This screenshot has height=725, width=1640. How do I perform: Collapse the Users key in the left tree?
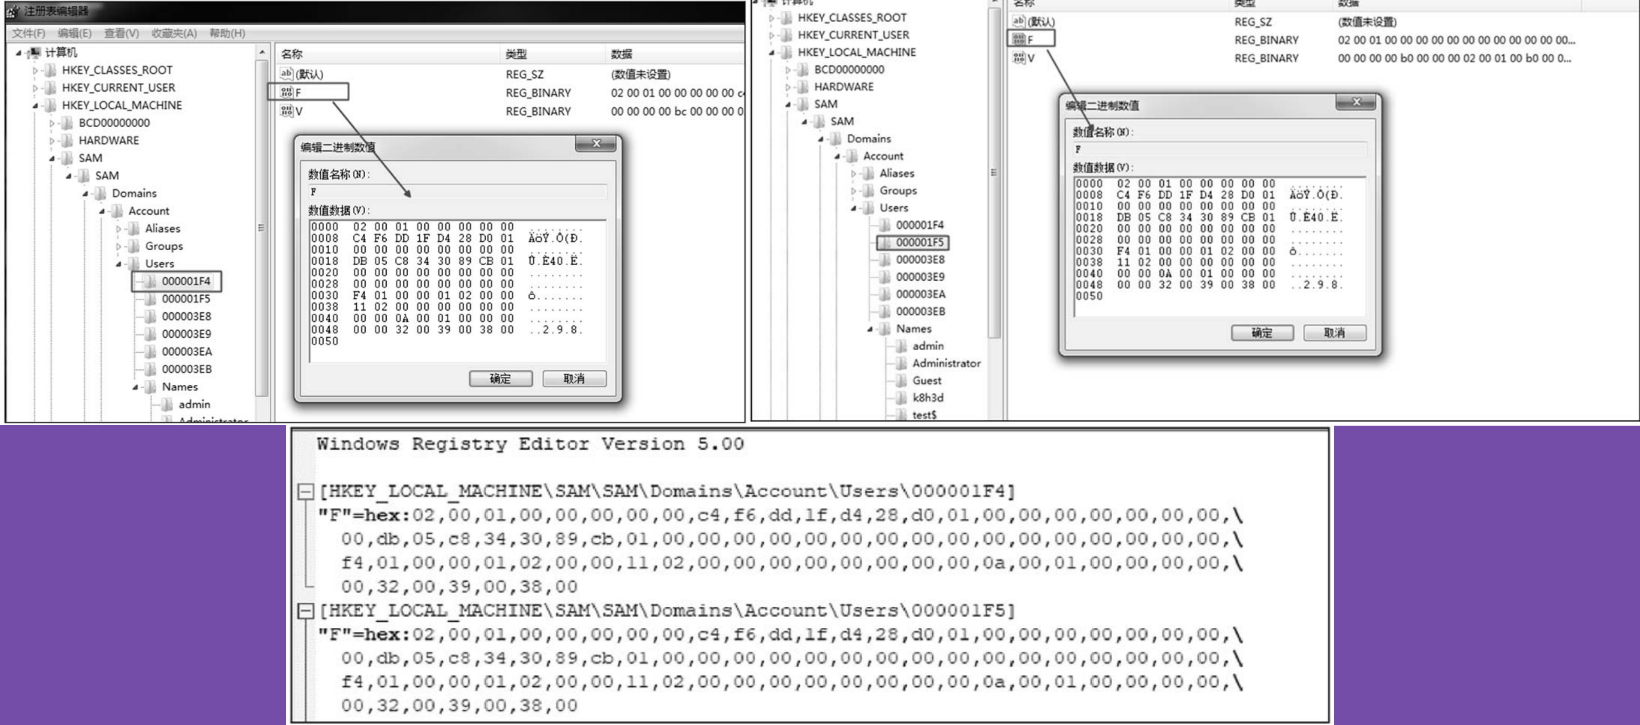coord(119,264)
